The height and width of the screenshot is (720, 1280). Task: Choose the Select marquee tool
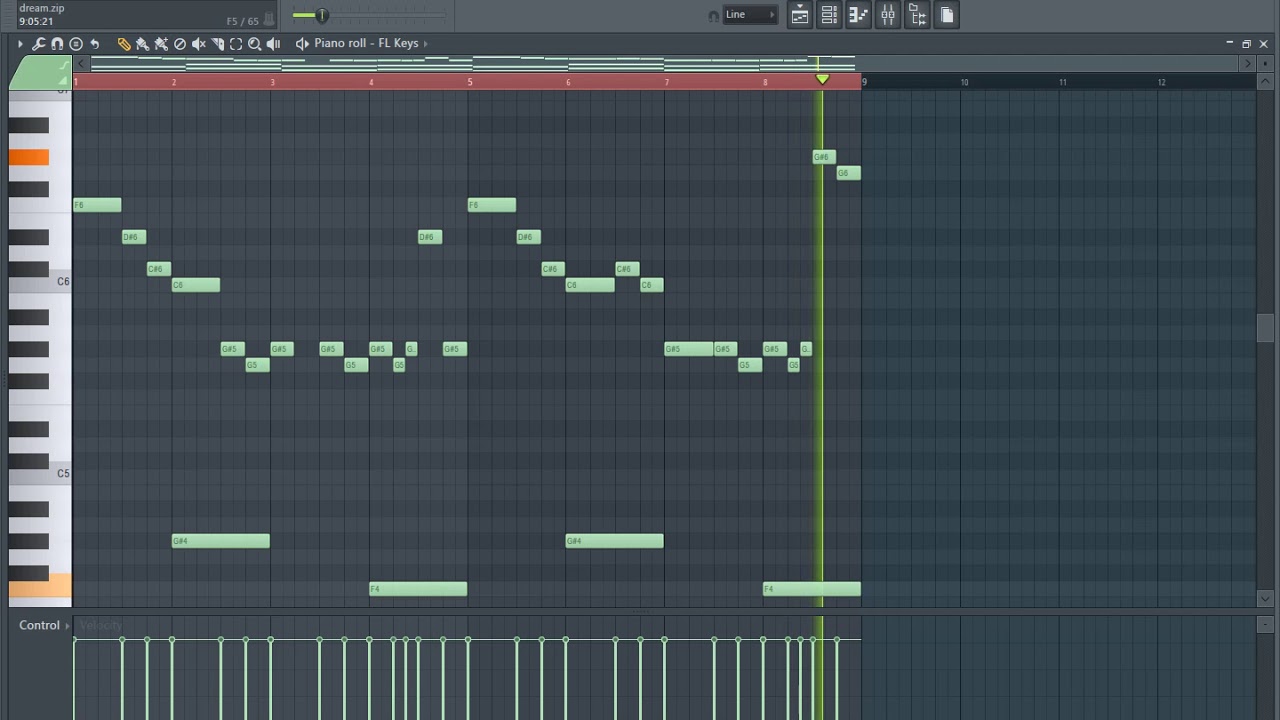[x=236, y=44]
